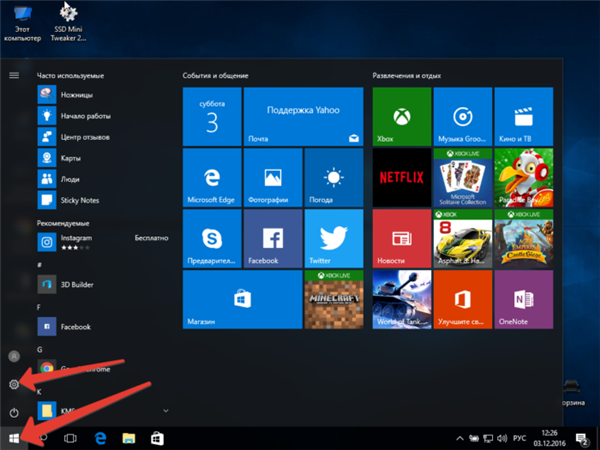Screen dimensions: 600x450
Task: Click the Развлечения и отдых group header
Action: click(407, 76)
